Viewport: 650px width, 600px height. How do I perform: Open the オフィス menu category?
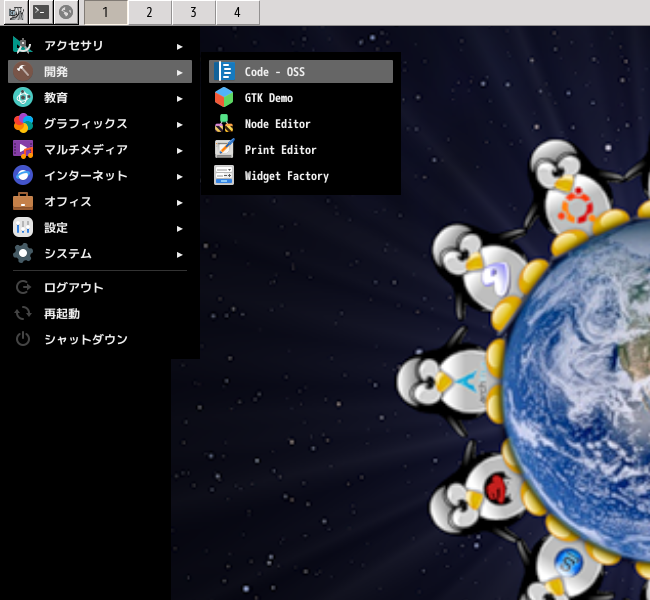(x=100, y=202)
